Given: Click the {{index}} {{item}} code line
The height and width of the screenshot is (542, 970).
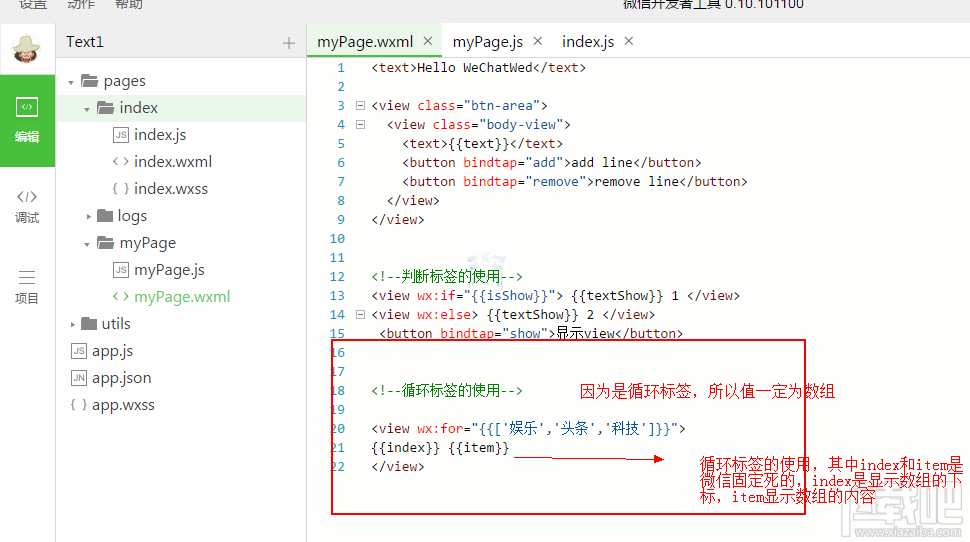Looking at the screenshot, I should [x=440, y=448].
